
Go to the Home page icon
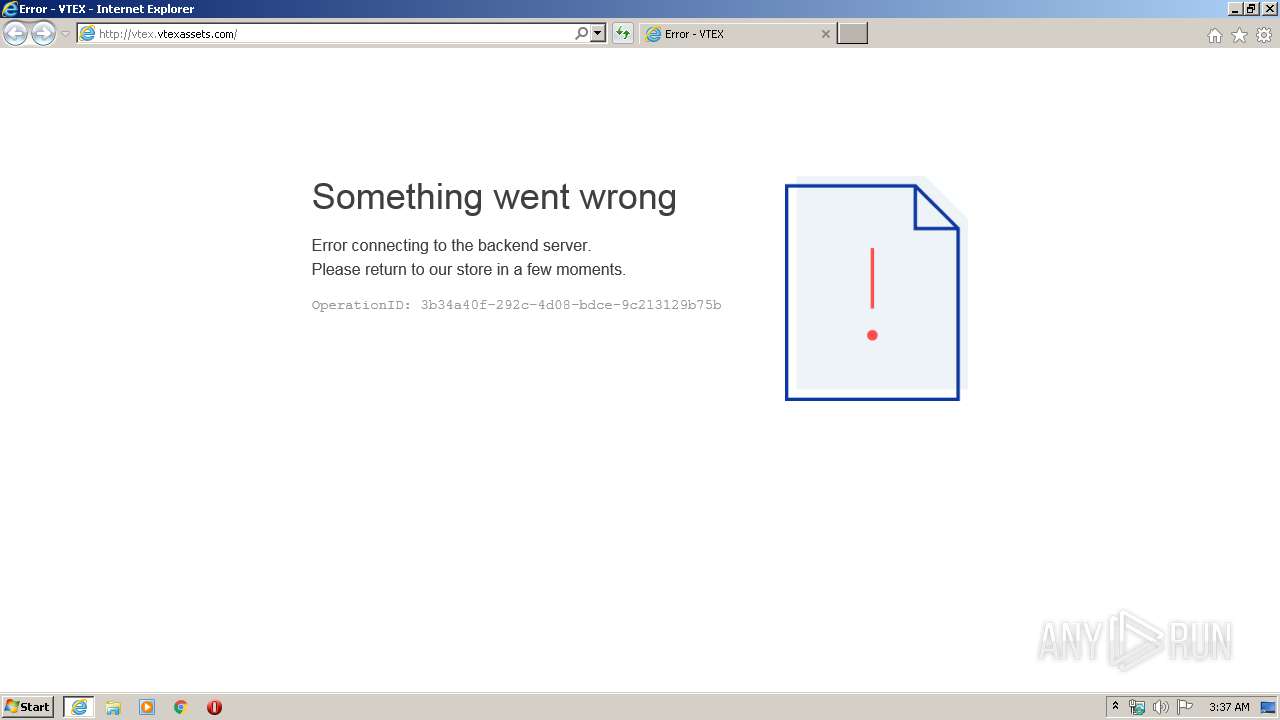pyautogui.click(x=1214, y=35)
